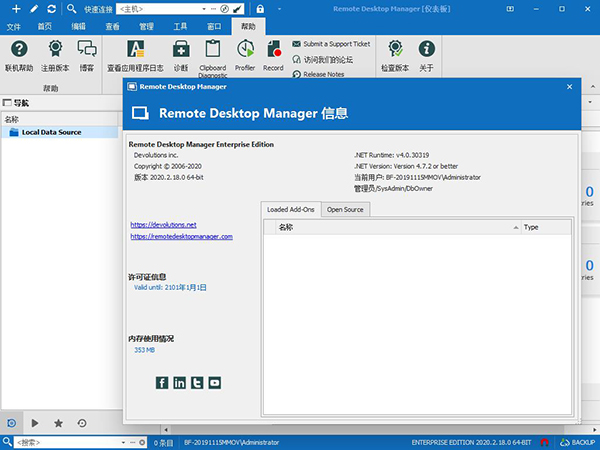Sort add-ons by the name column arrow
The height and width of the screenshot is (450, 600).
515,227
